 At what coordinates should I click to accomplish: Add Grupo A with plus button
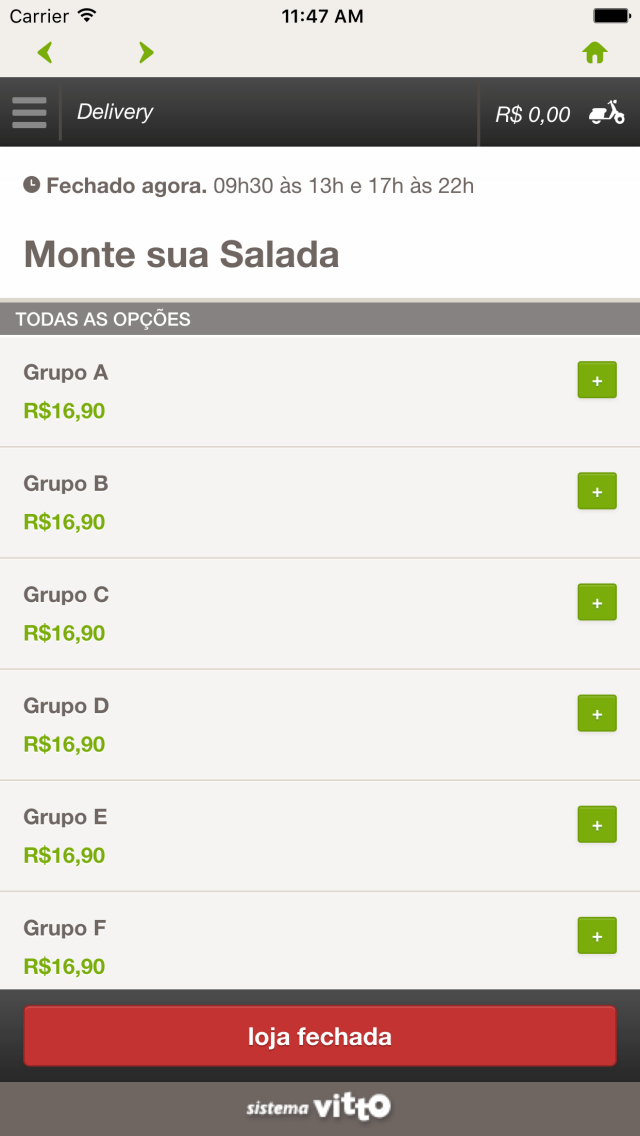tap(597, 380)
